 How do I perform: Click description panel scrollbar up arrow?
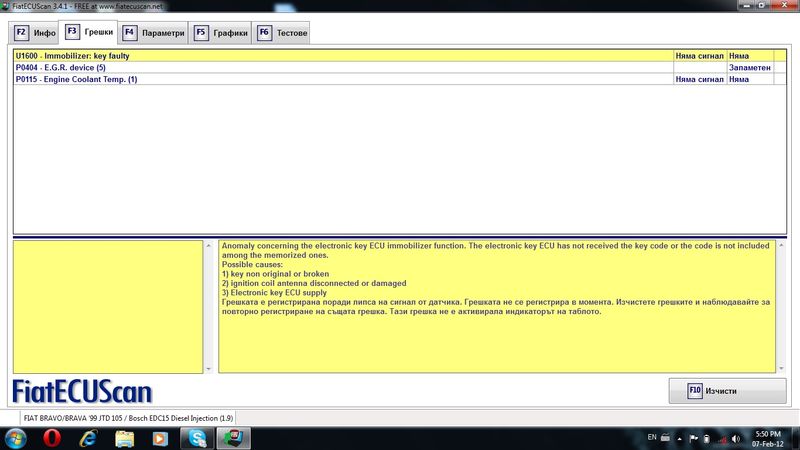781,245
